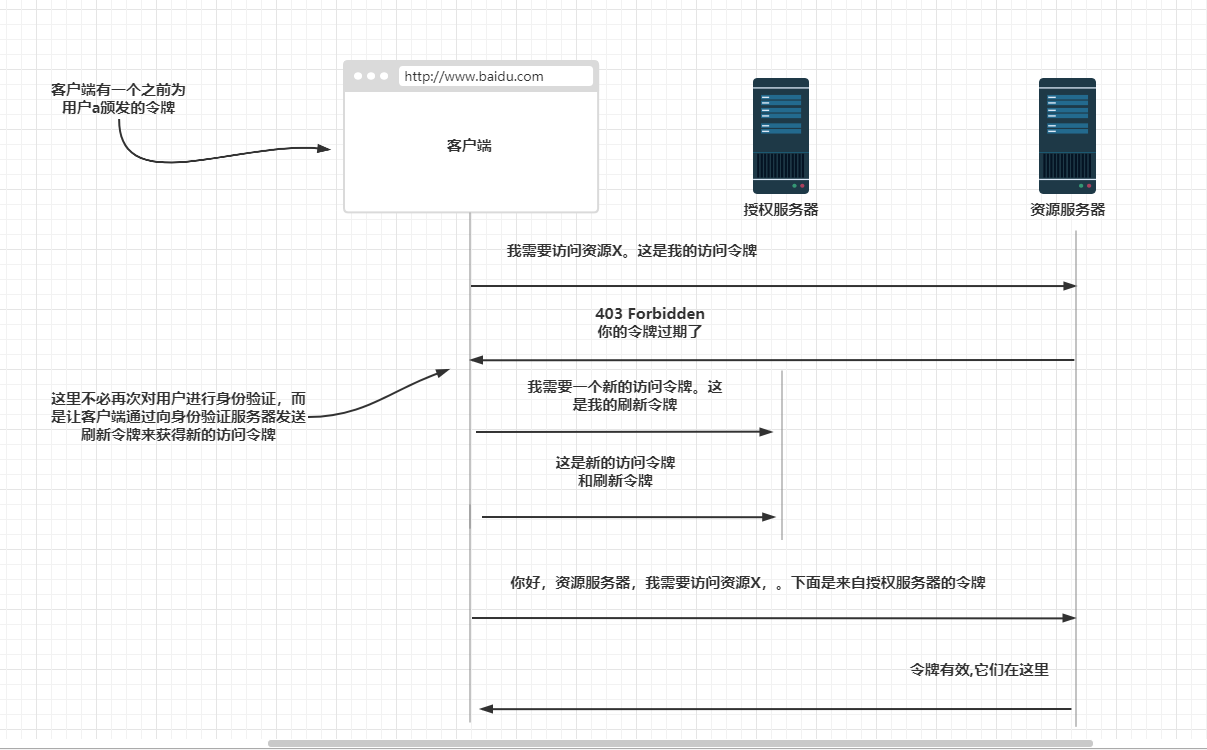Select the 客户端 label inside the browser window

click(469, 146)
